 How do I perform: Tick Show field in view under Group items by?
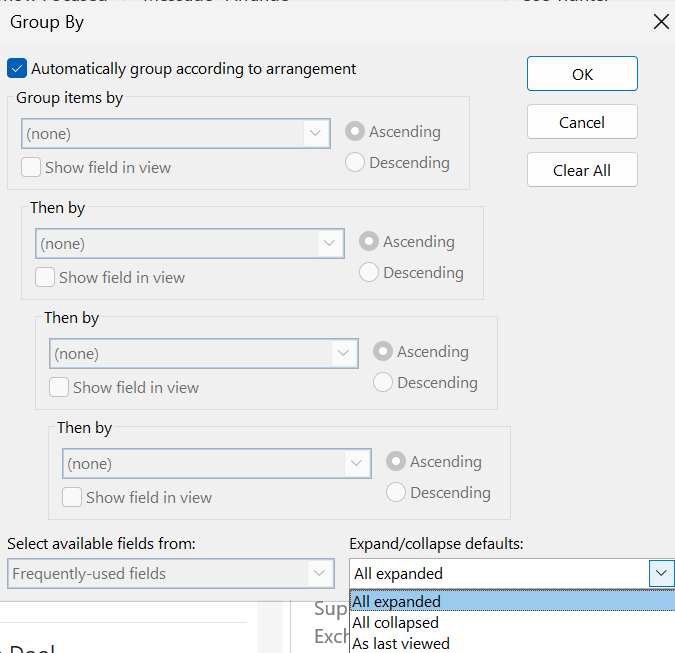(x=31, y=167)
